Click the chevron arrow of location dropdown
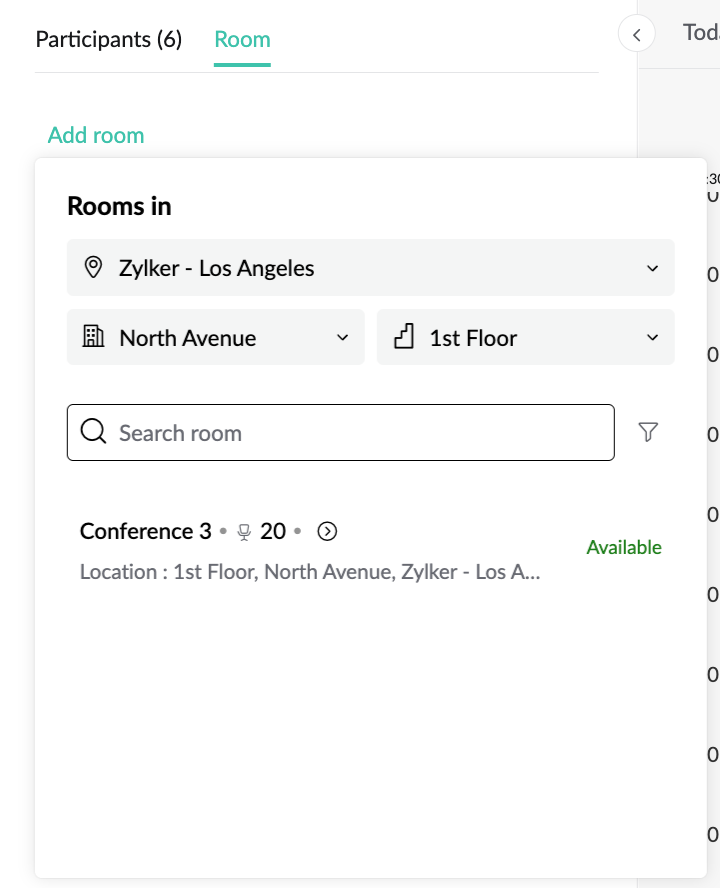 [x=653, y=268]
